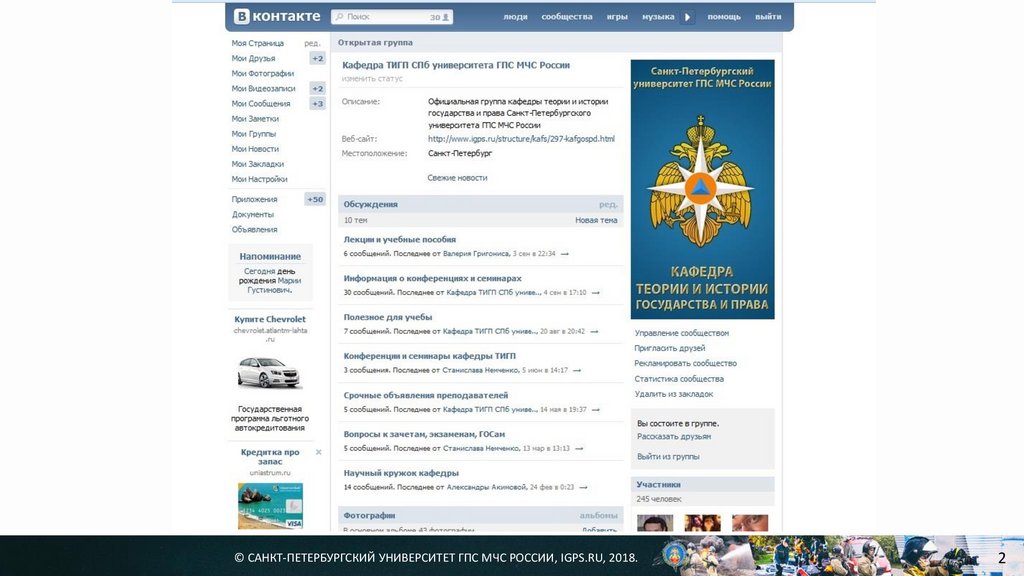The height and width of the screenshot is (576, 1024).
Task: Open topic Полезное для учебы
Action: 388,317
